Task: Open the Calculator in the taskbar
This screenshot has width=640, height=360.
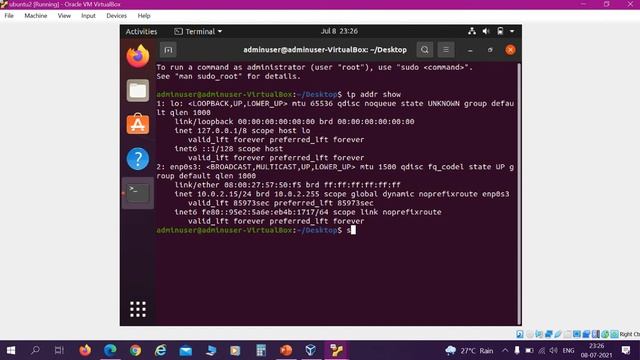Action: pyautogui.click(x=261, y=350)
